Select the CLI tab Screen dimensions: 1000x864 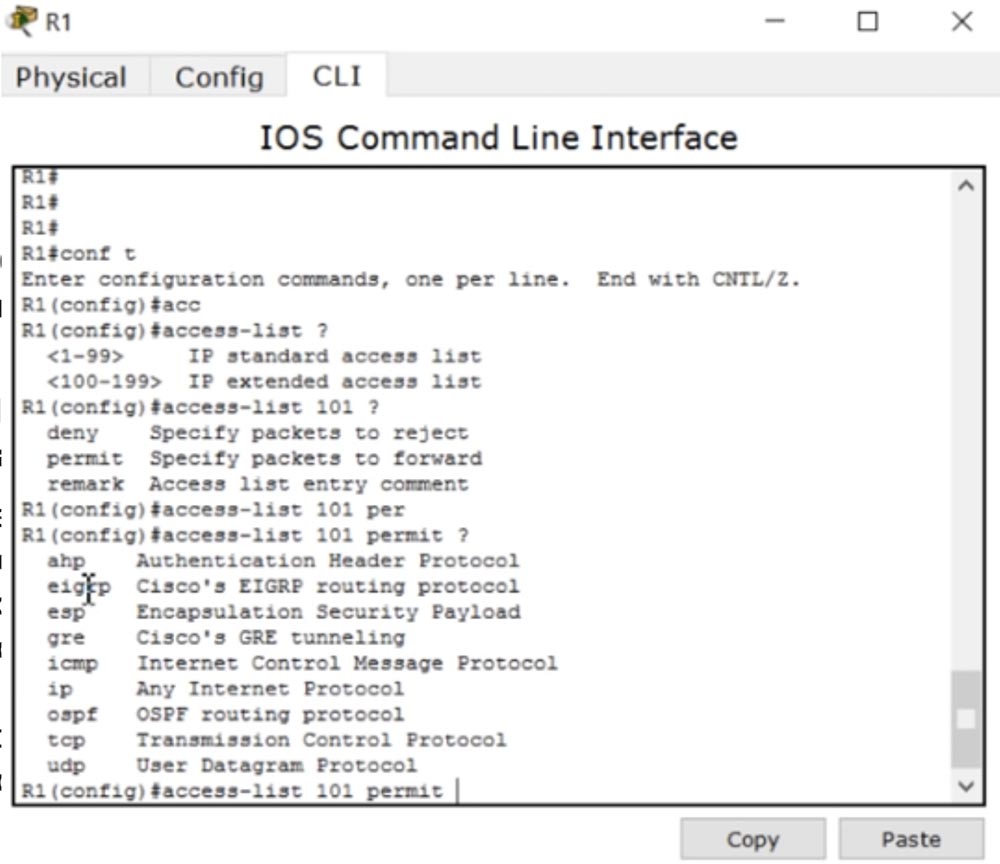tap(337, 76)
